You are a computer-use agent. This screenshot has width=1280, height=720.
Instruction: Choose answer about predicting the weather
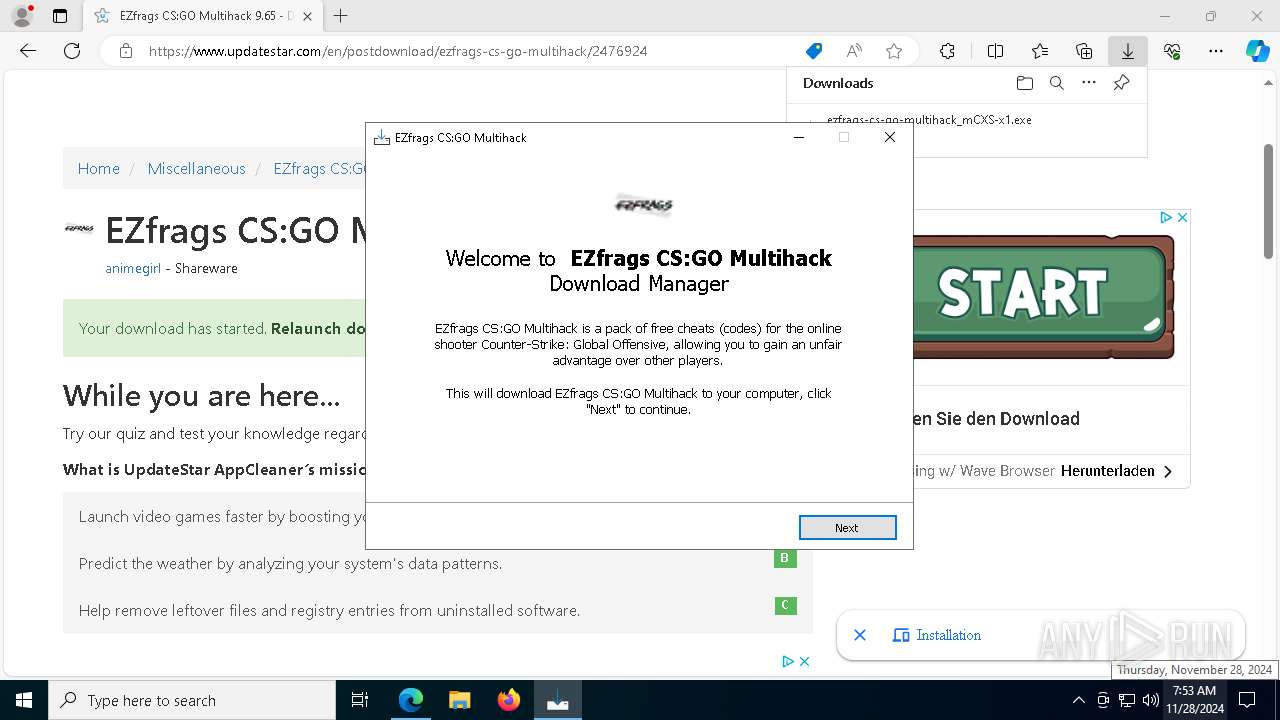290,564
